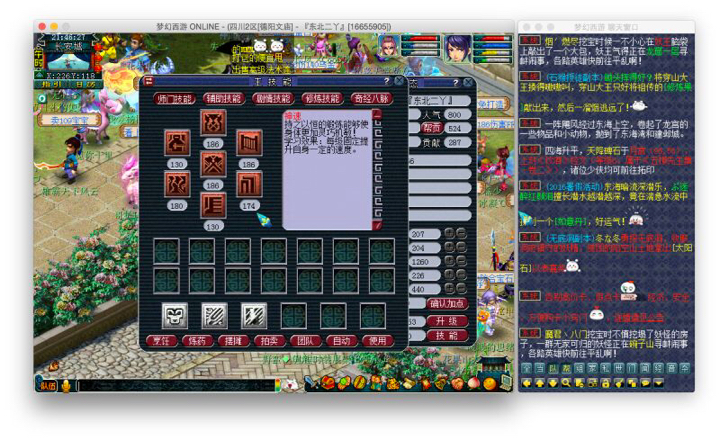Toggle the 当 chat channel

[540, 368]
